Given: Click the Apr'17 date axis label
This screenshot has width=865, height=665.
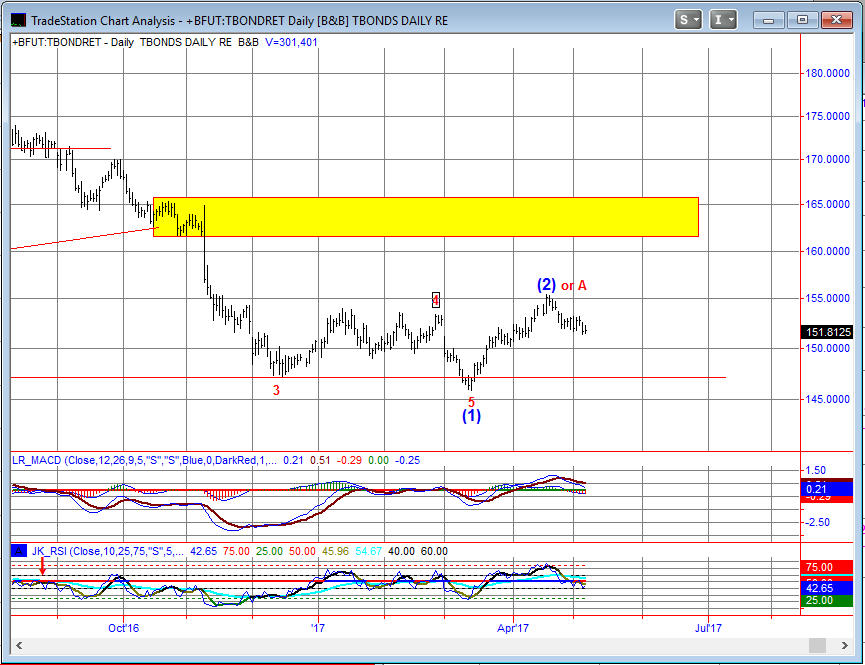Looking at the screenshot, I should tap(513, 628).
